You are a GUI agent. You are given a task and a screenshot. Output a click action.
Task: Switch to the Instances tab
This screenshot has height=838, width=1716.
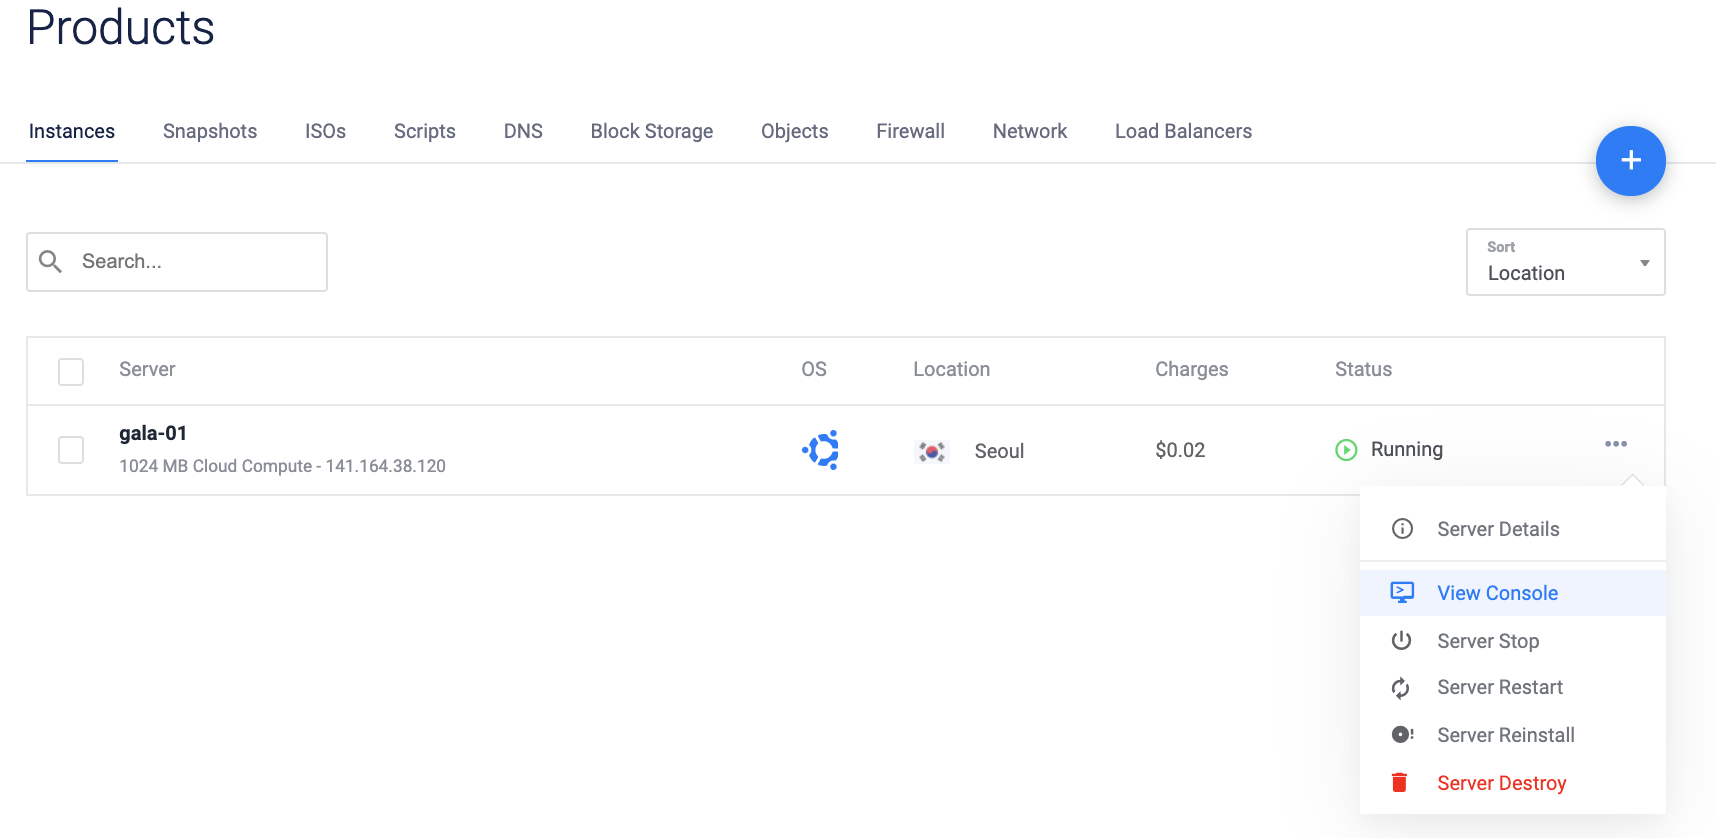[72, 131]
